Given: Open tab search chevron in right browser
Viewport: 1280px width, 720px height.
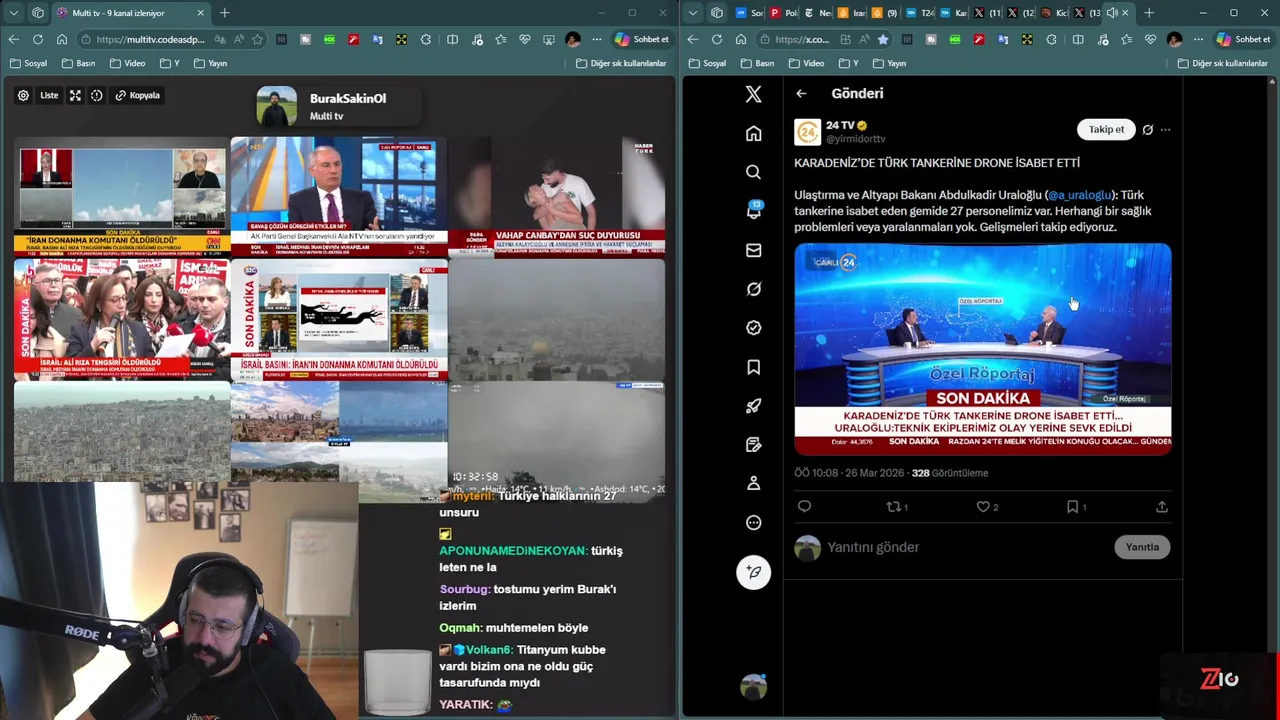Looking at the screenshot, I should [x=692, y=13].
